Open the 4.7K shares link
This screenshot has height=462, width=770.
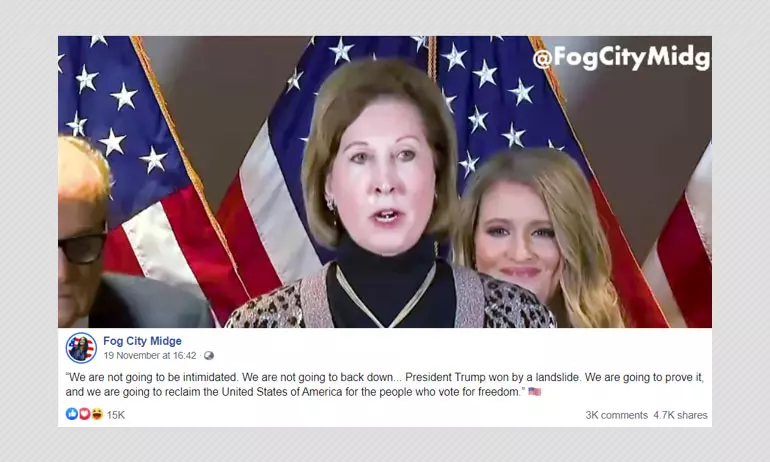[x=680, y=415]
